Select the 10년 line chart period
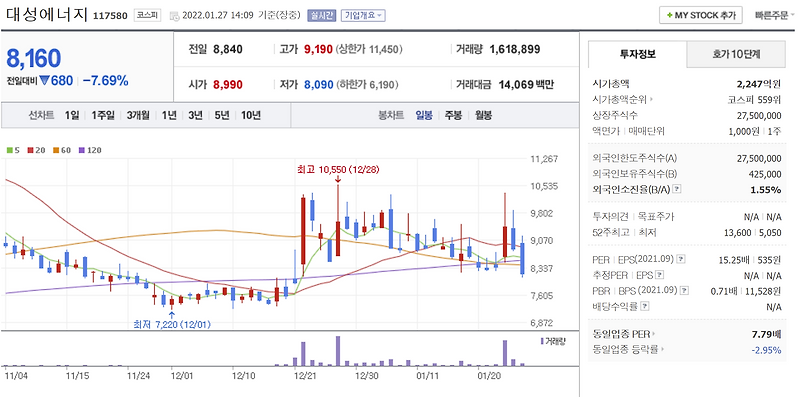This screenshot has height=397, width=800. [251, 115]
